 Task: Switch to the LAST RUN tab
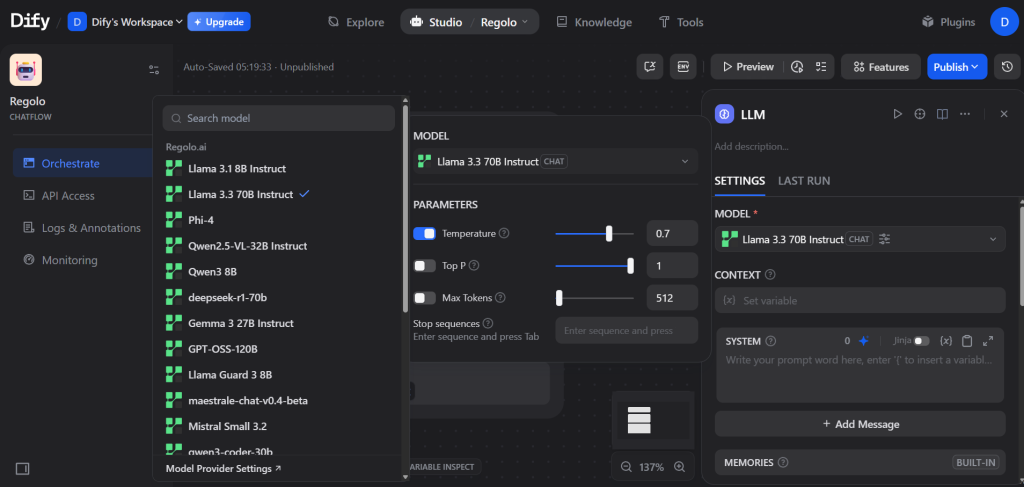click(804, 181)
